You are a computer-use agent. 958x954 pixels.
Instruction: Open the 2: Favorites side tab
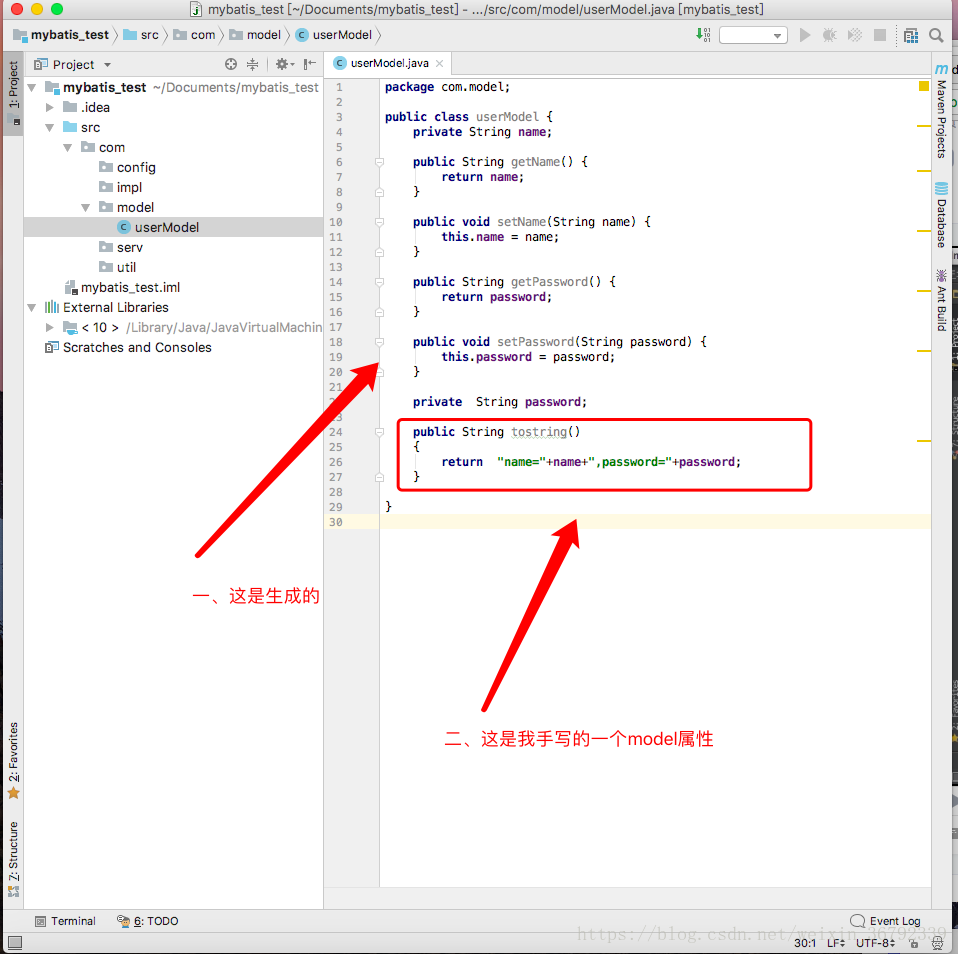[x=13, y=760]
